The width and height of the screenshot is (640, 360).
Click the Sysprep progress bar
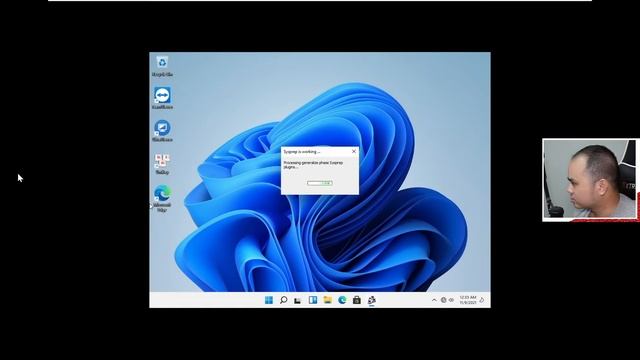coord(320,183)
